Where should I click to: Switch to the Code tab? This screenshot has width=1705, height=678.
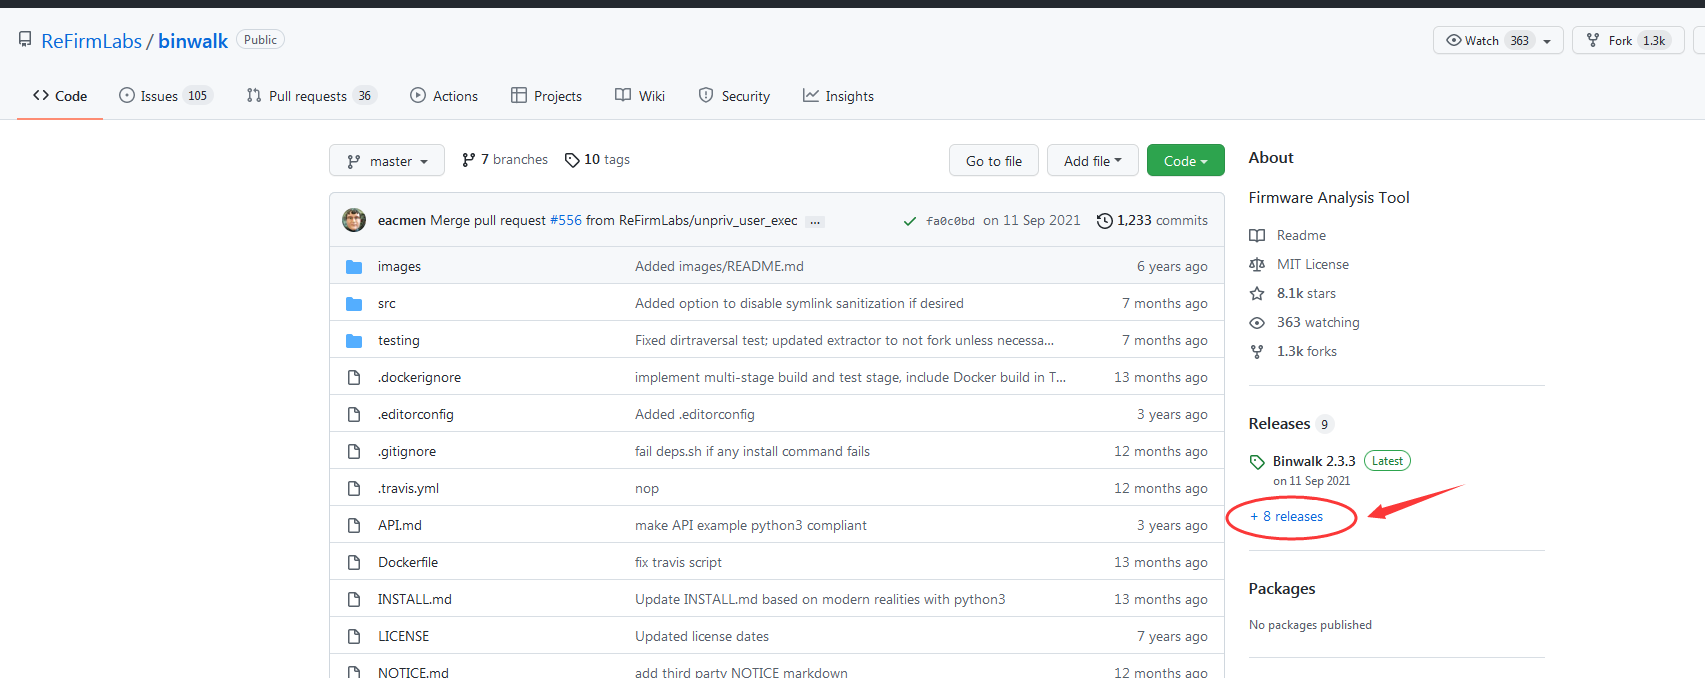click(x=60, y=96)
